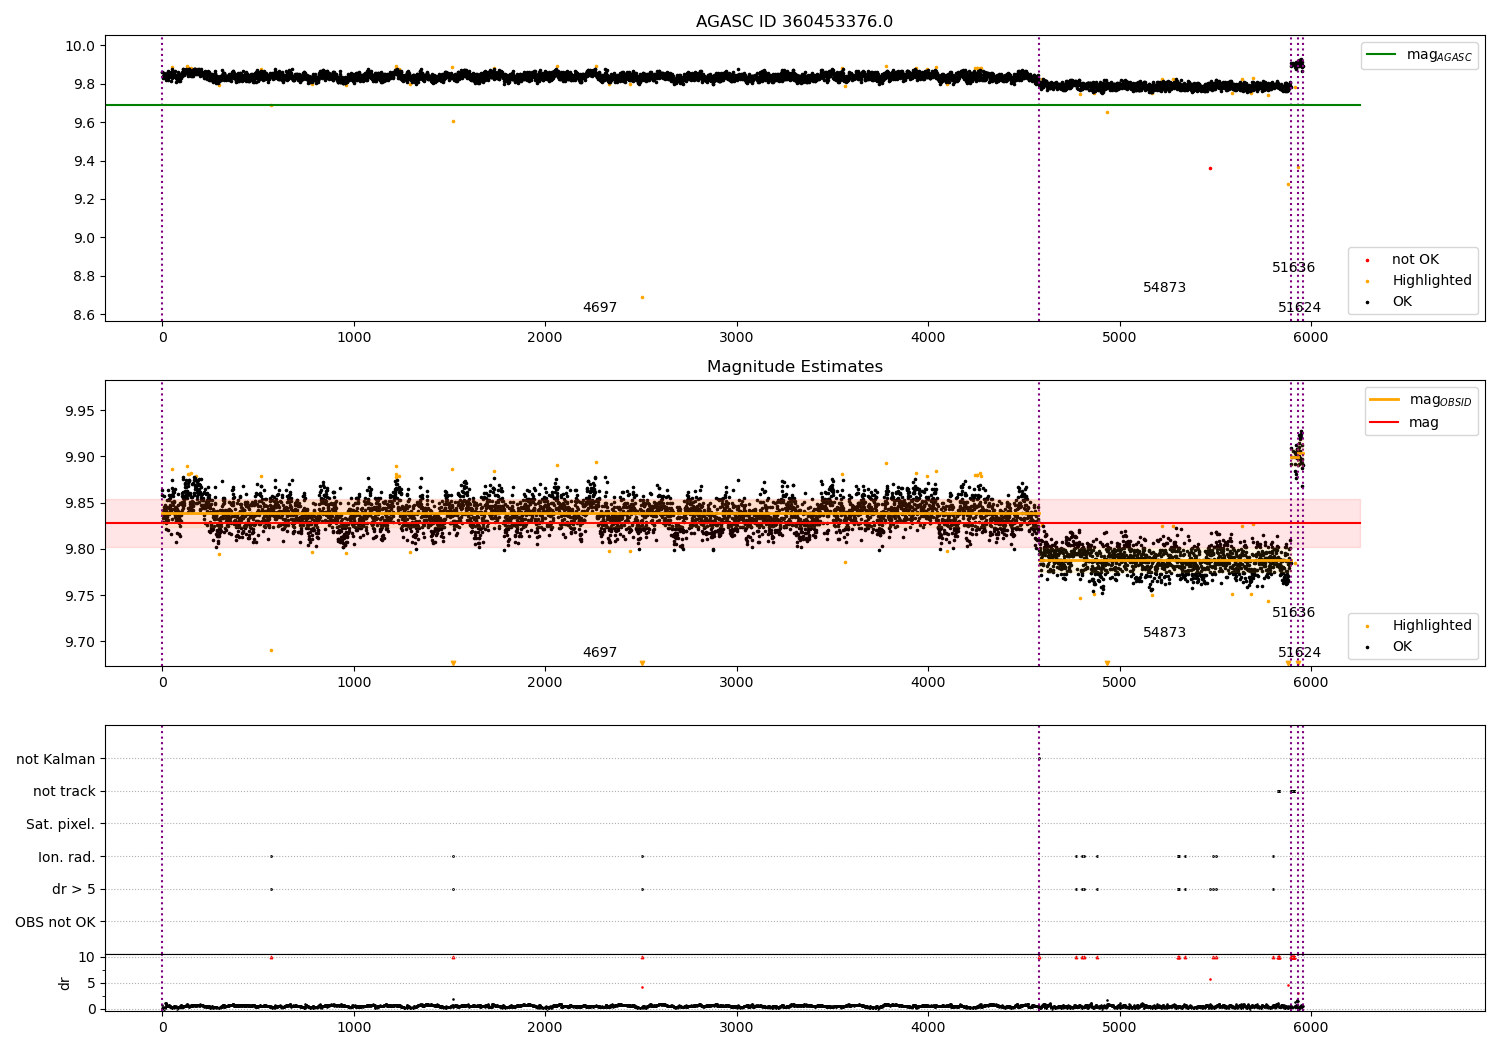Click the 'not Kalman' axis label
This screenshot has height=1050, width=1500.
(56, 759)
